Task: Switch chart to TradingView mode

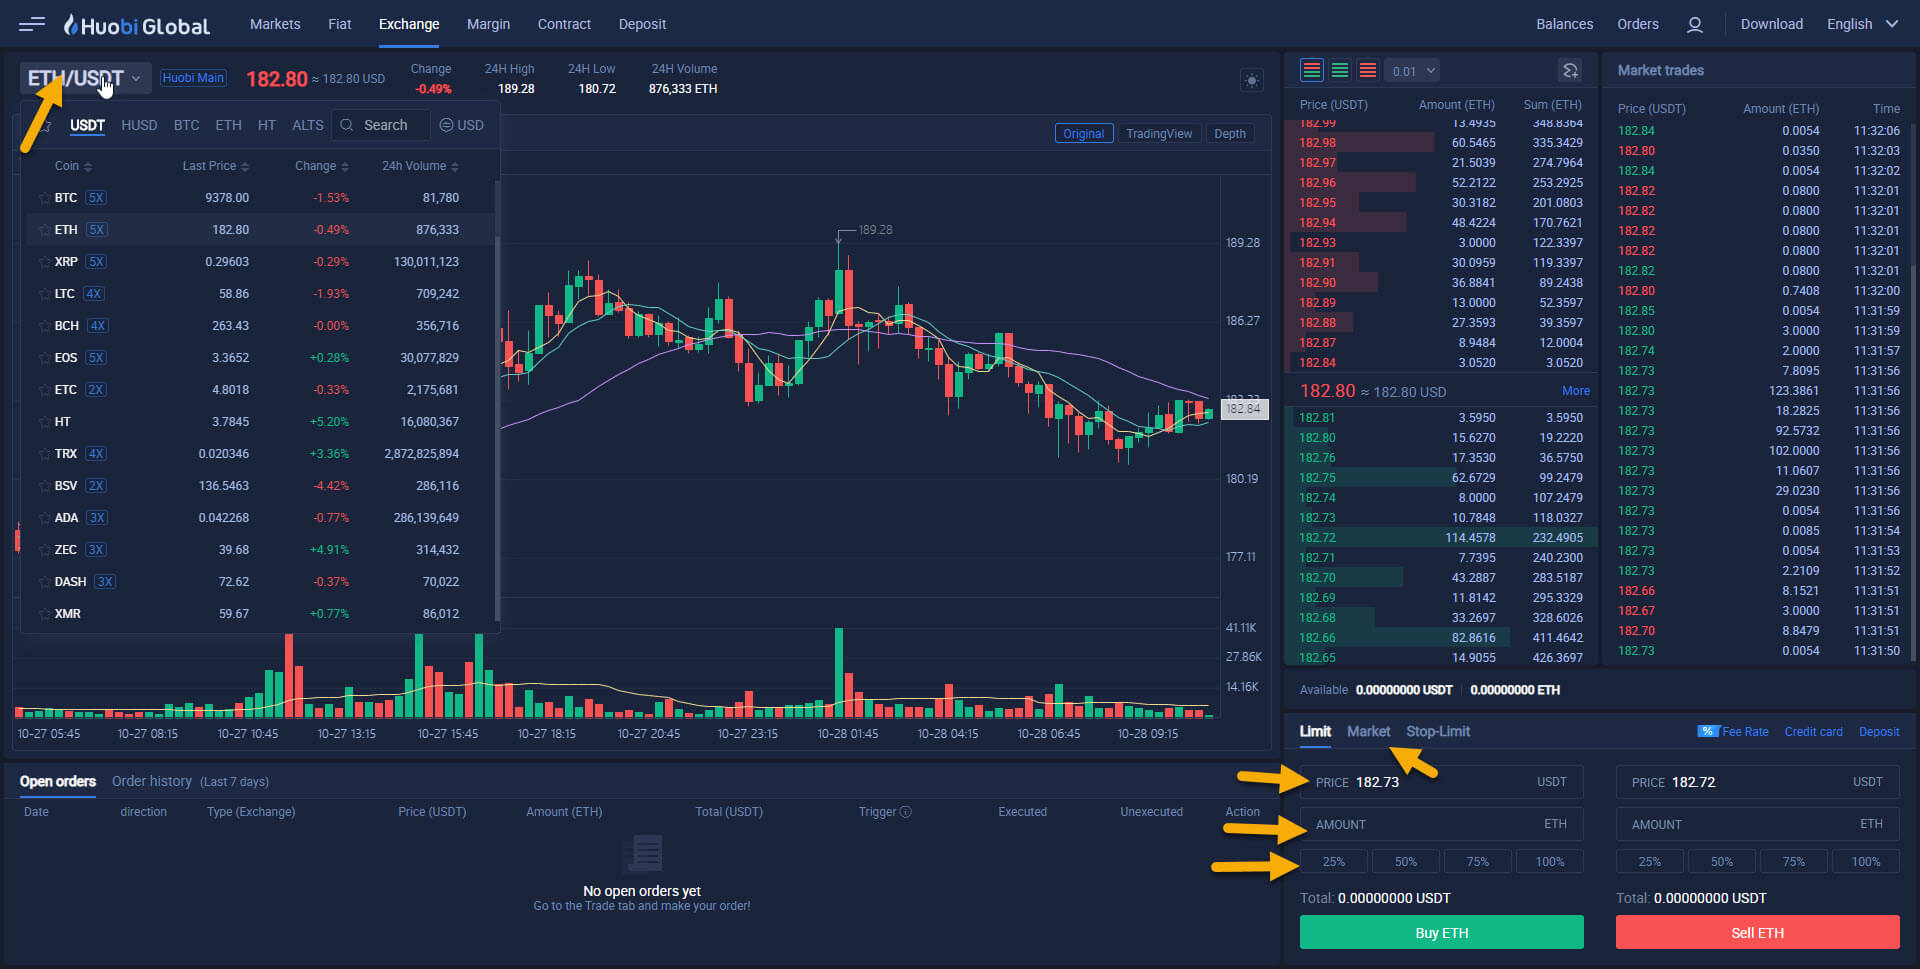Action: pyautogui.click(x=1159, y=134)
